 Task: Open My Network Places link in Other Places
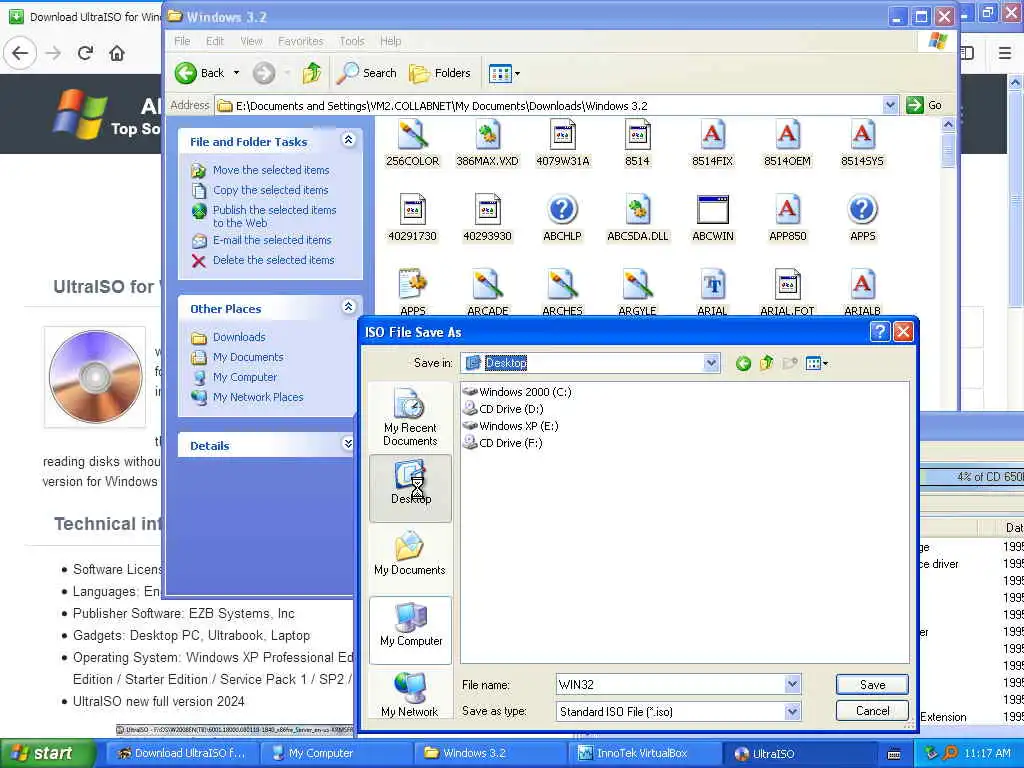258,397
